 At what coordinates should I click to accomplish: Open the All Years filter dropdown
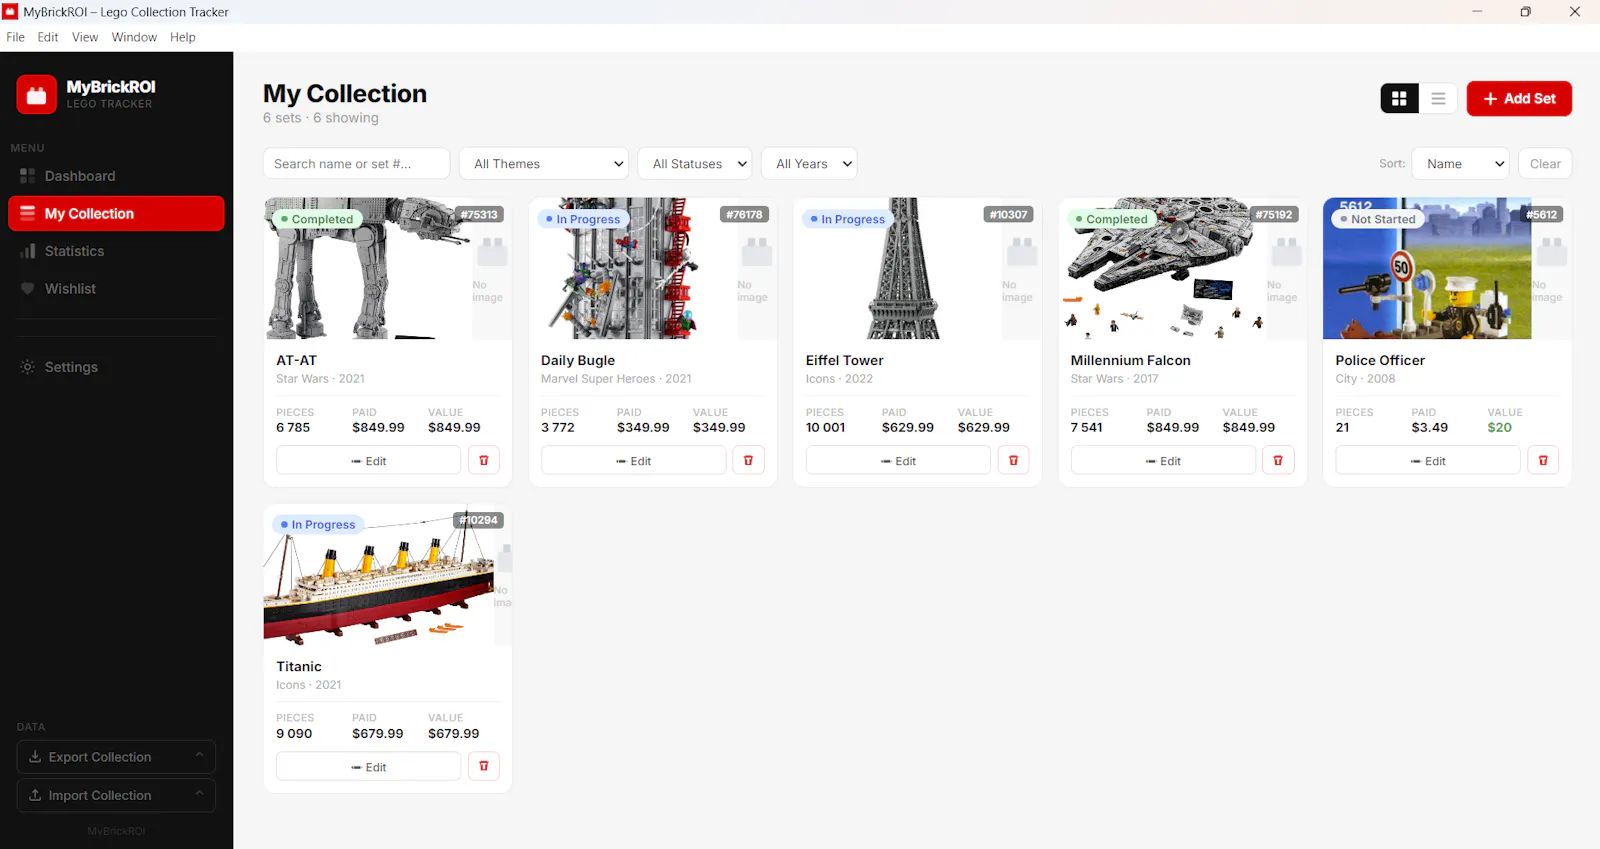coord(810,164)
